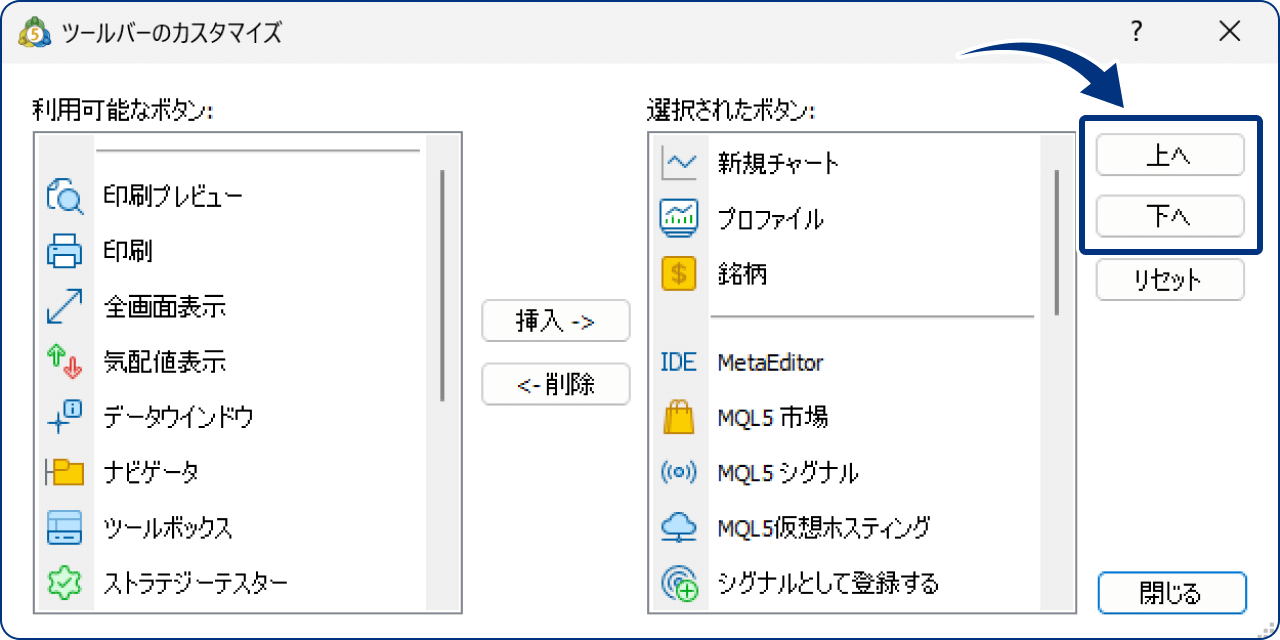Select the 銘柄 dollar icon
Viewport: 1280px width, 640px height.
(x=678, y=274)
